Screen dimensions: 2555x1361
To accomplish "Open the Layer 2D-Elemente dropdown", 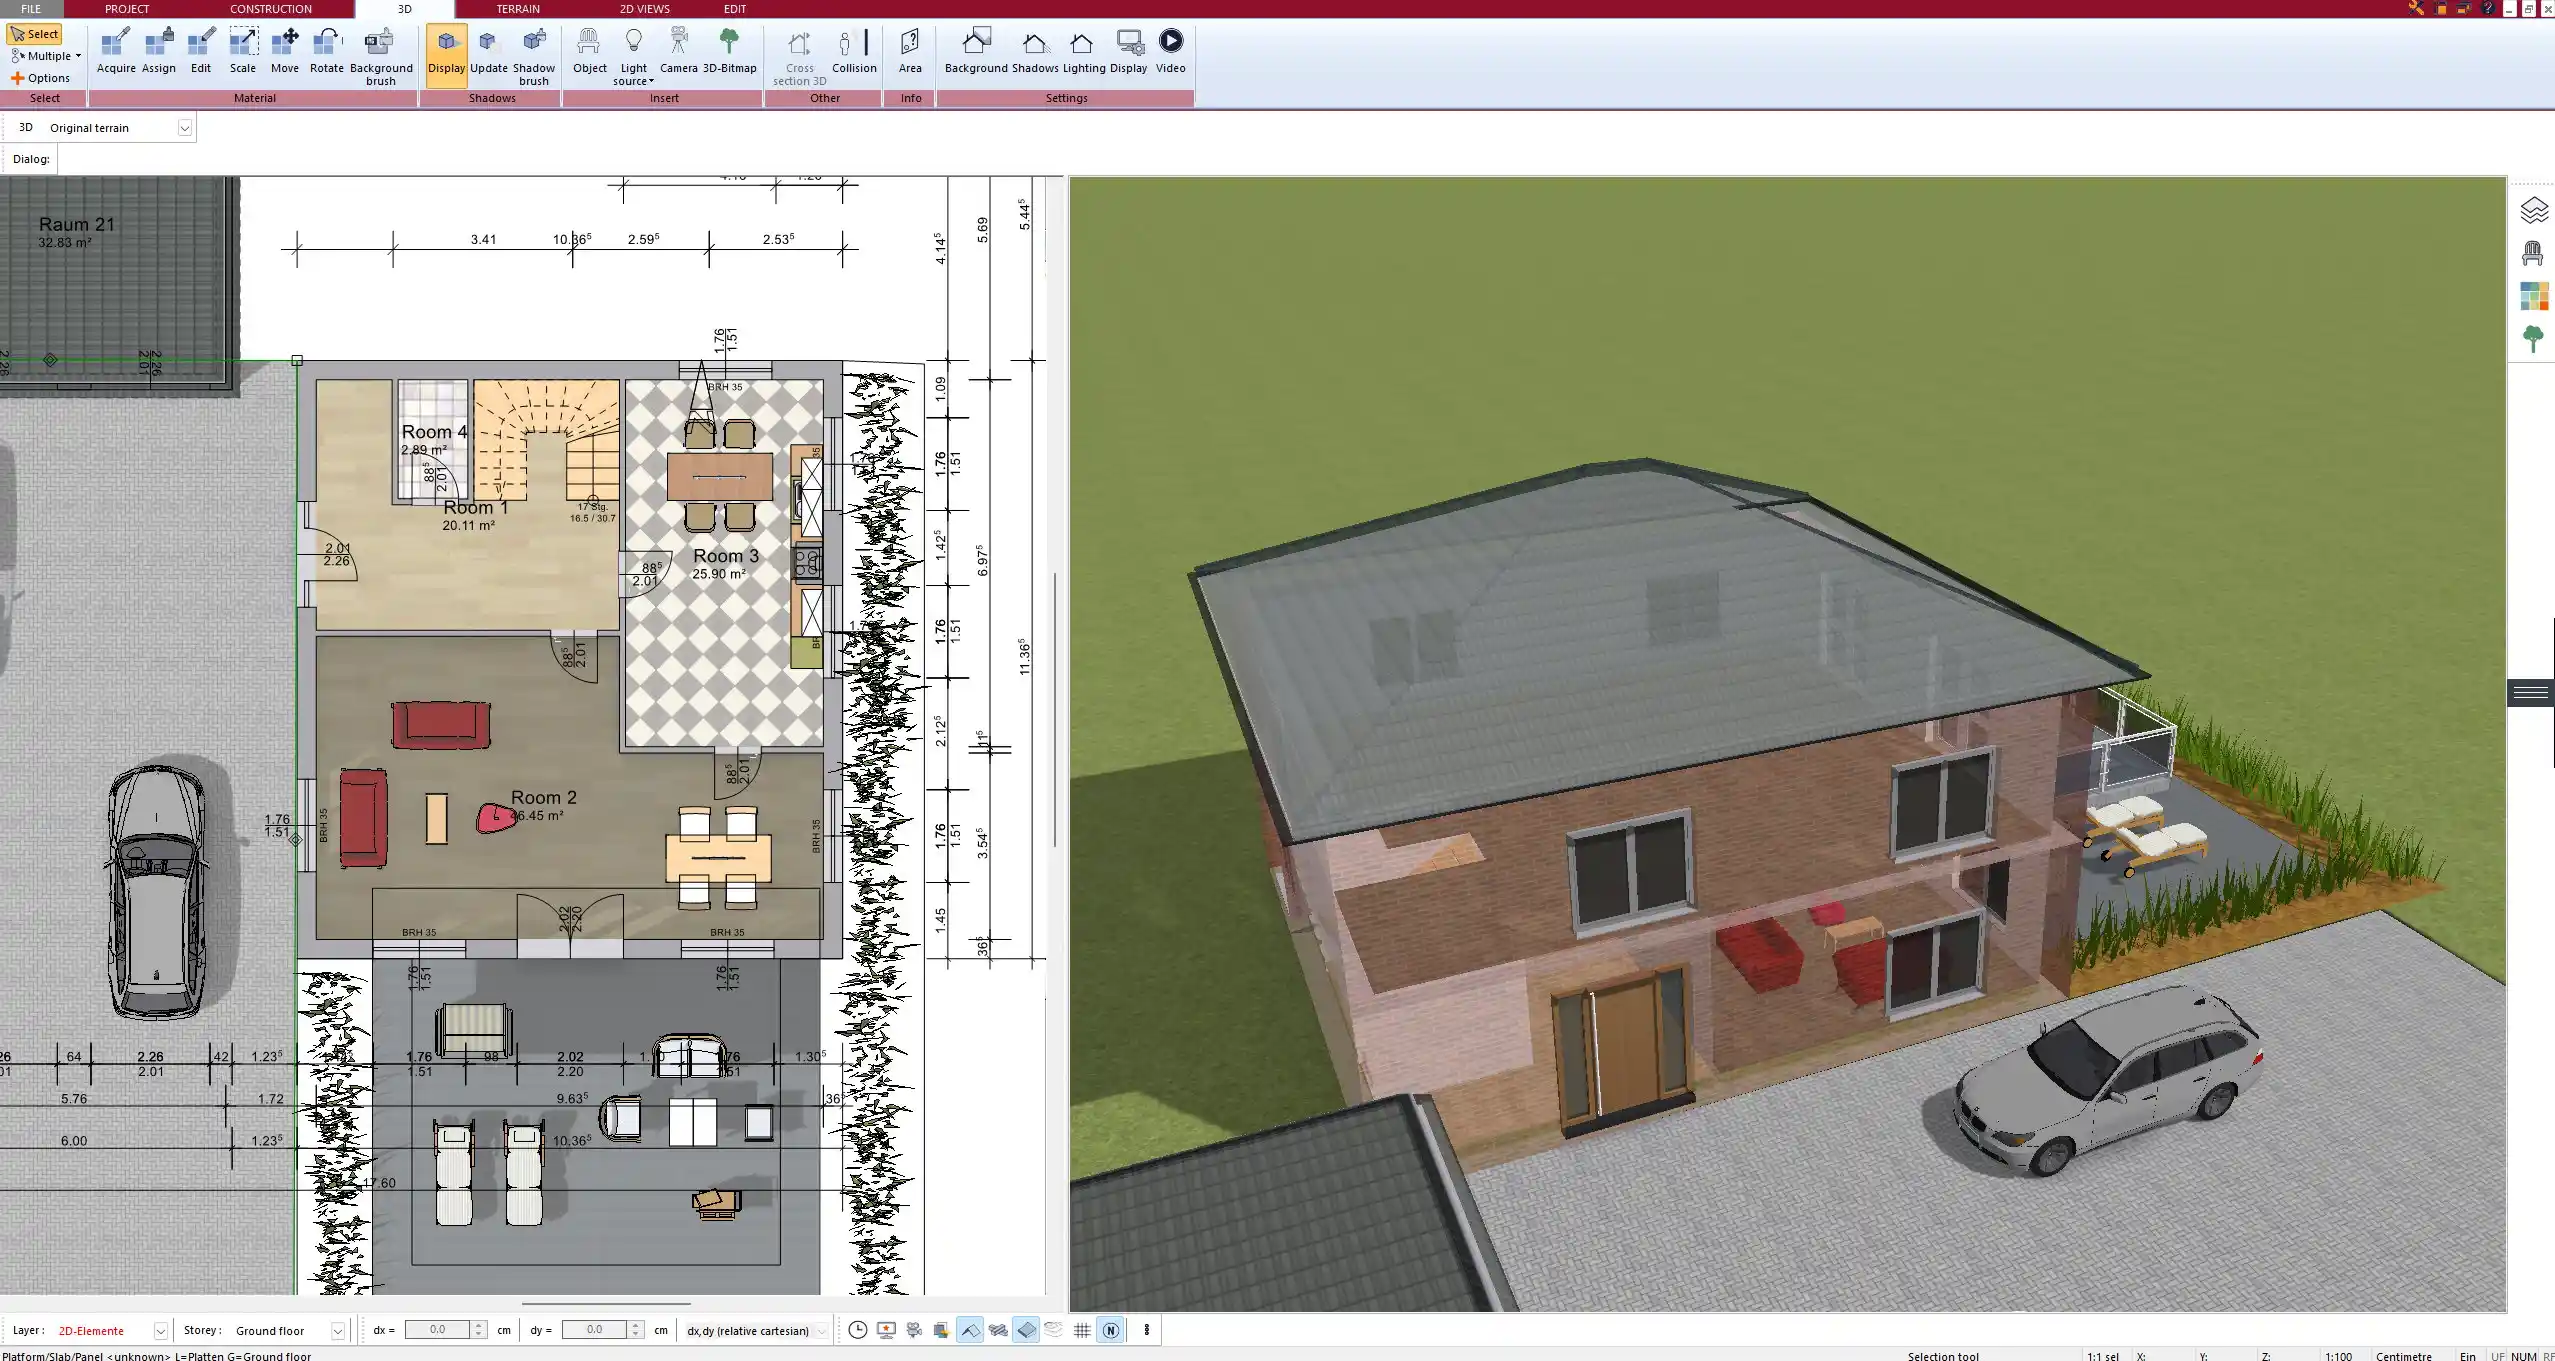I will click(x=160, y=1331).
